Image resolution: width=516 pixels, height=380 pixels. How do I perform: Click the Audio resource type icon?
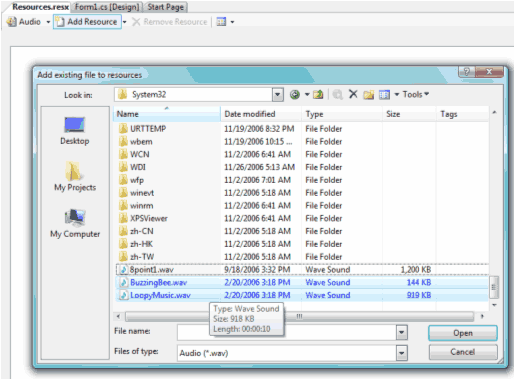(x=12, y=22)
